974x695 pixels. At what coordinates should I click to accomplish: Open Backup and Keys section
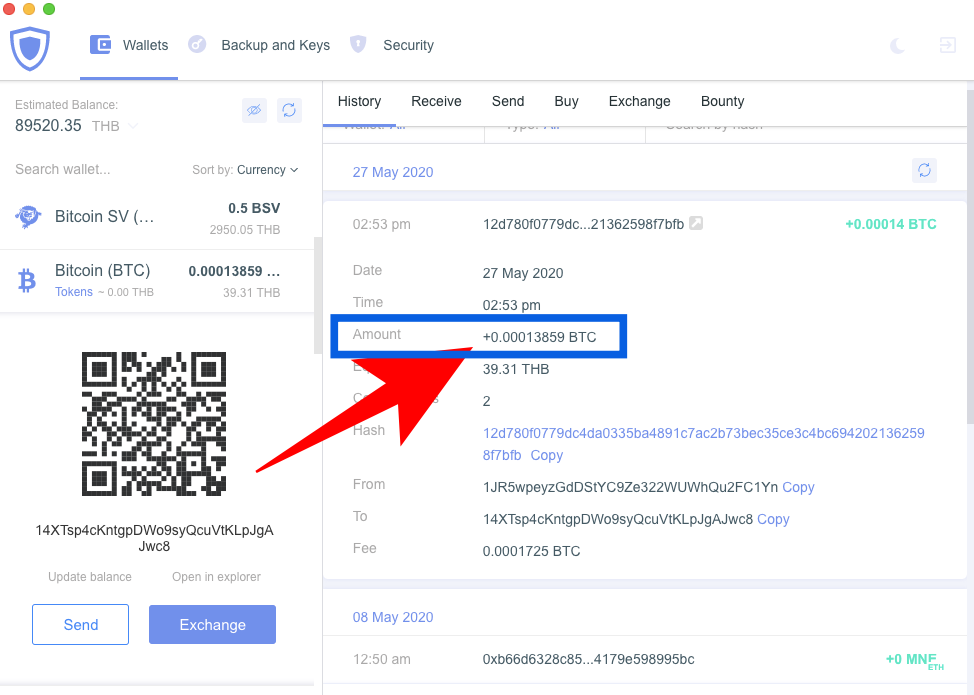275,45
